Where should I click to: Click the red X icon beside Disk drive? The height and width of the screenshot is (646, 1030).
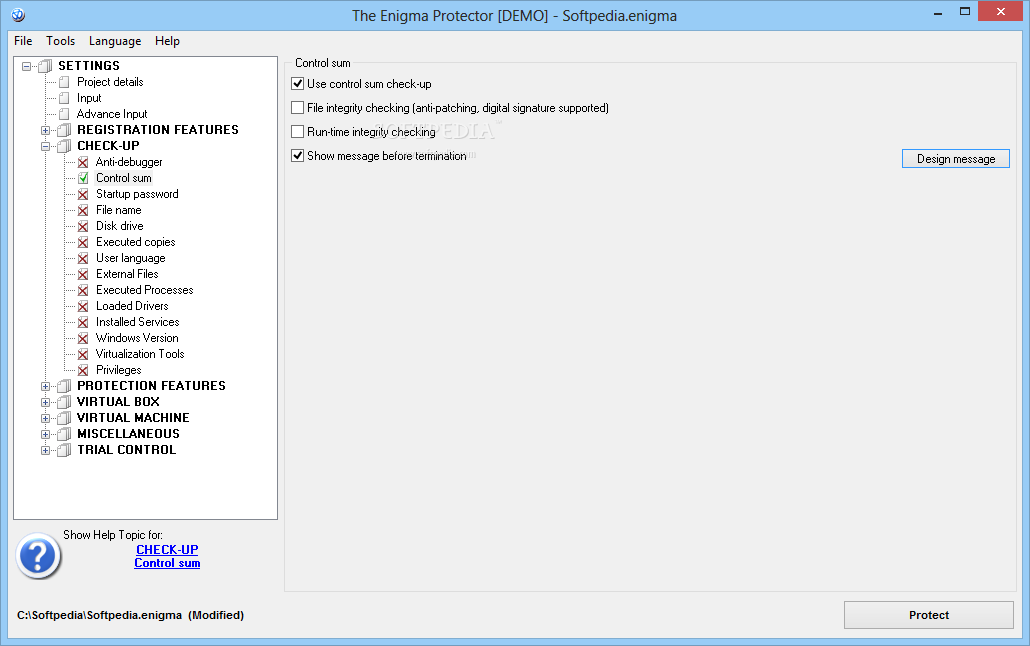83,226
